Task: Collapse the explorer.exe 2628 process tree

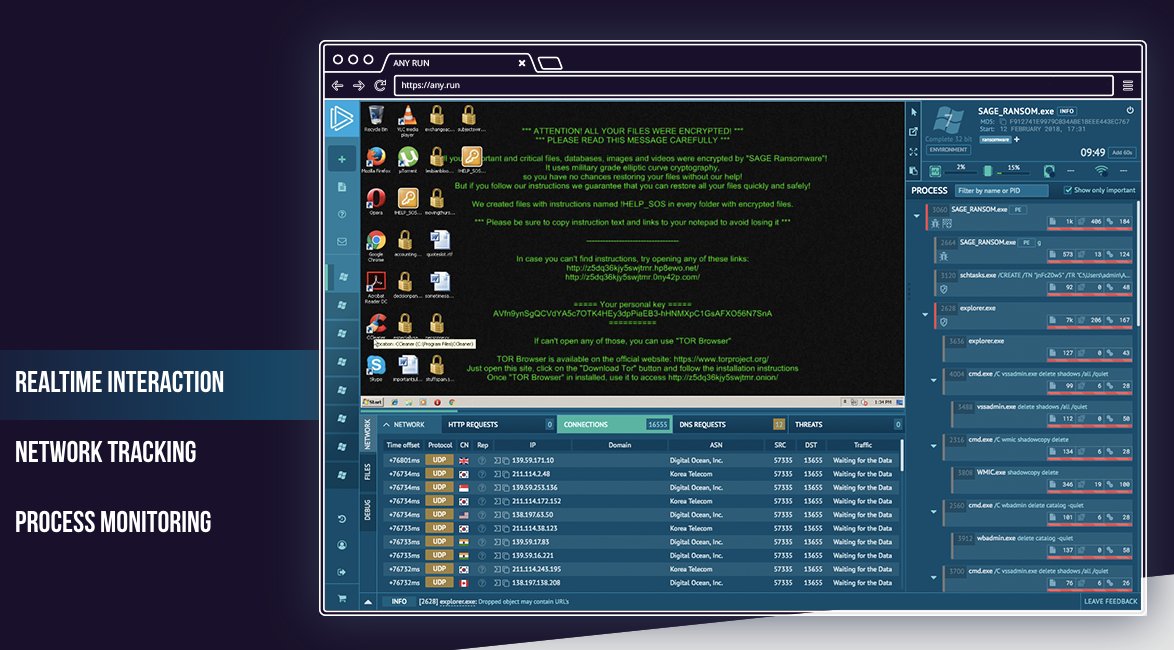Action: click(x=925, y=315)
